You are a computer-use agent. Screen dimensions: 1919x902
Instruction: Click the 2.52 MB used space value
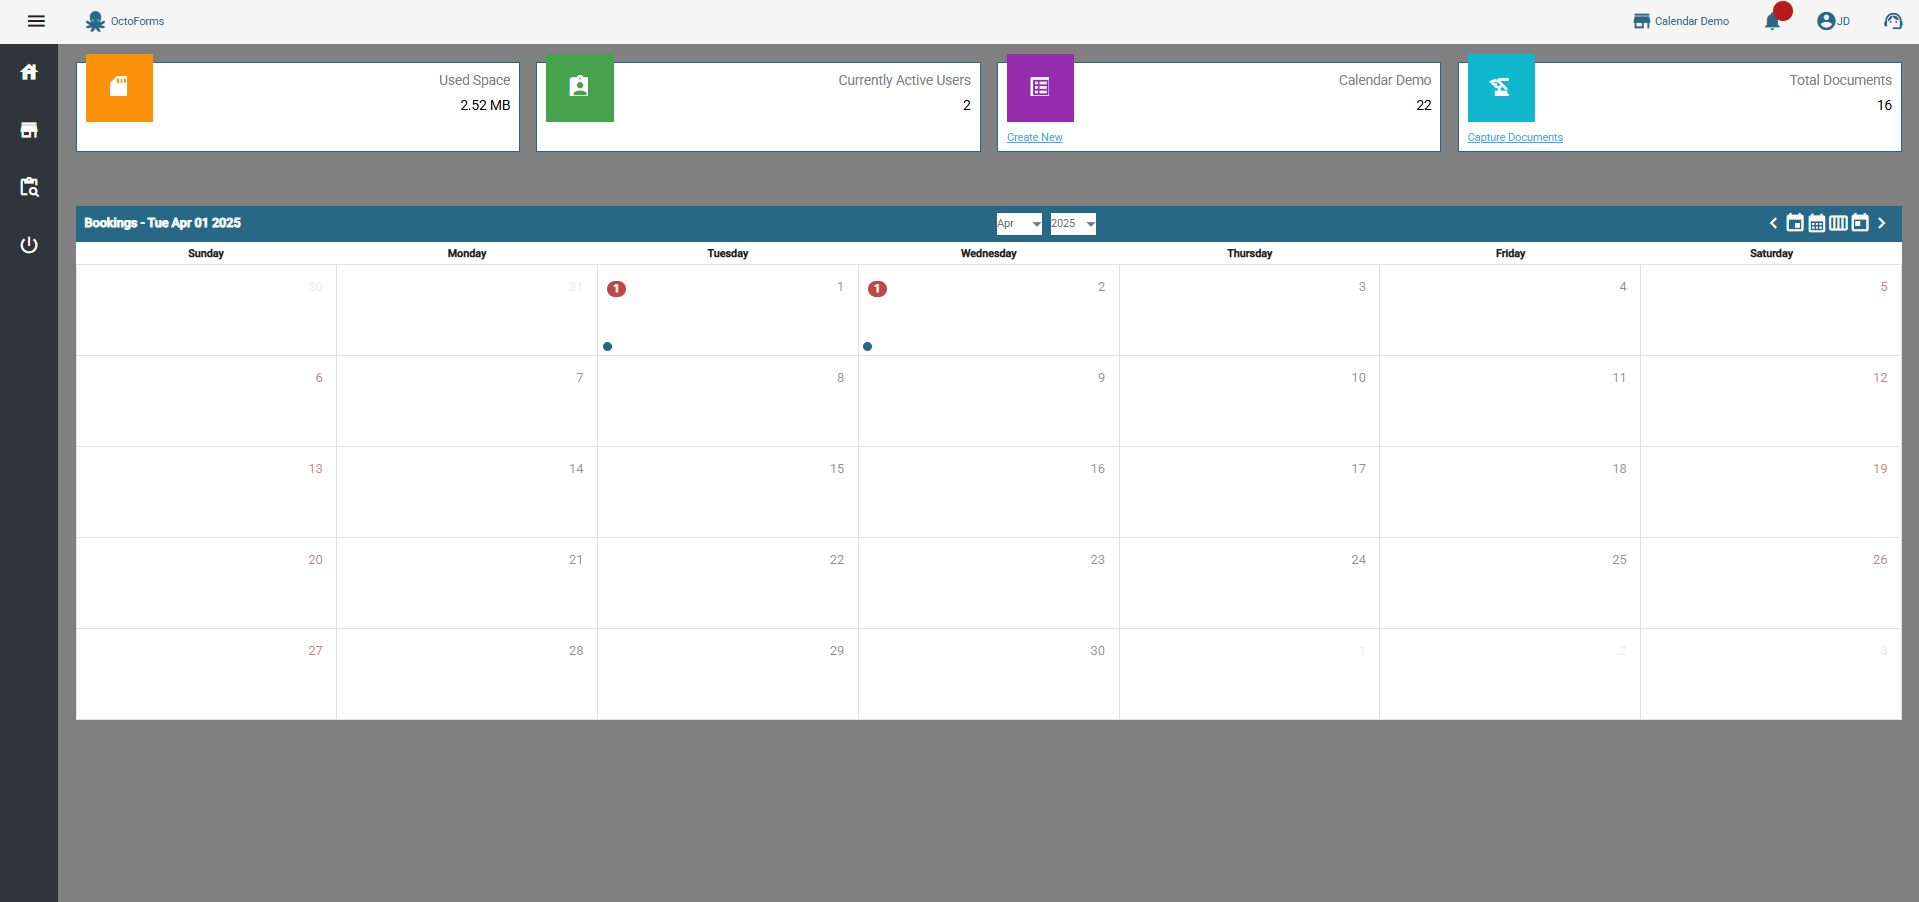coord(485,105)
